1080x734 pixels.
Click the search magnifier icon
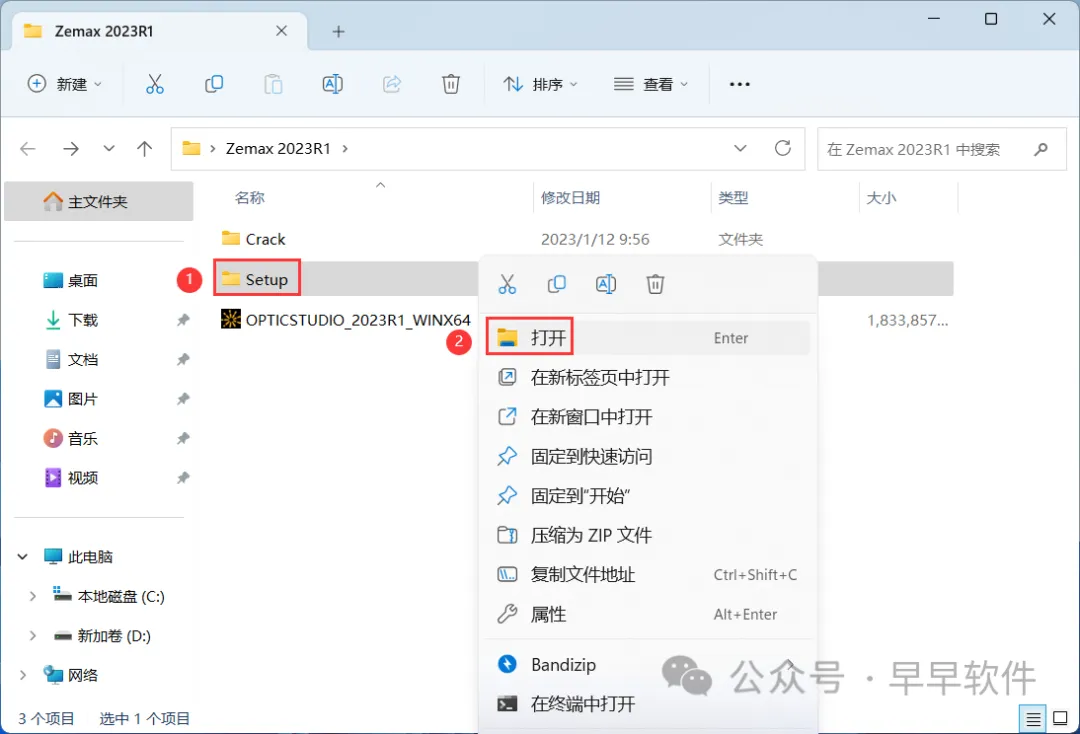(1041, 149)
